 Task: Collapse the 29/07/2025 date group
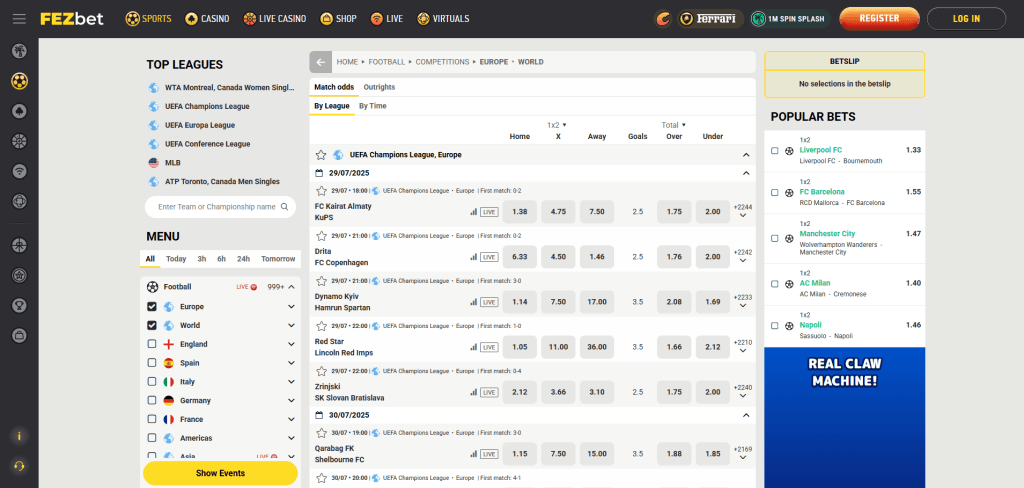746,173
